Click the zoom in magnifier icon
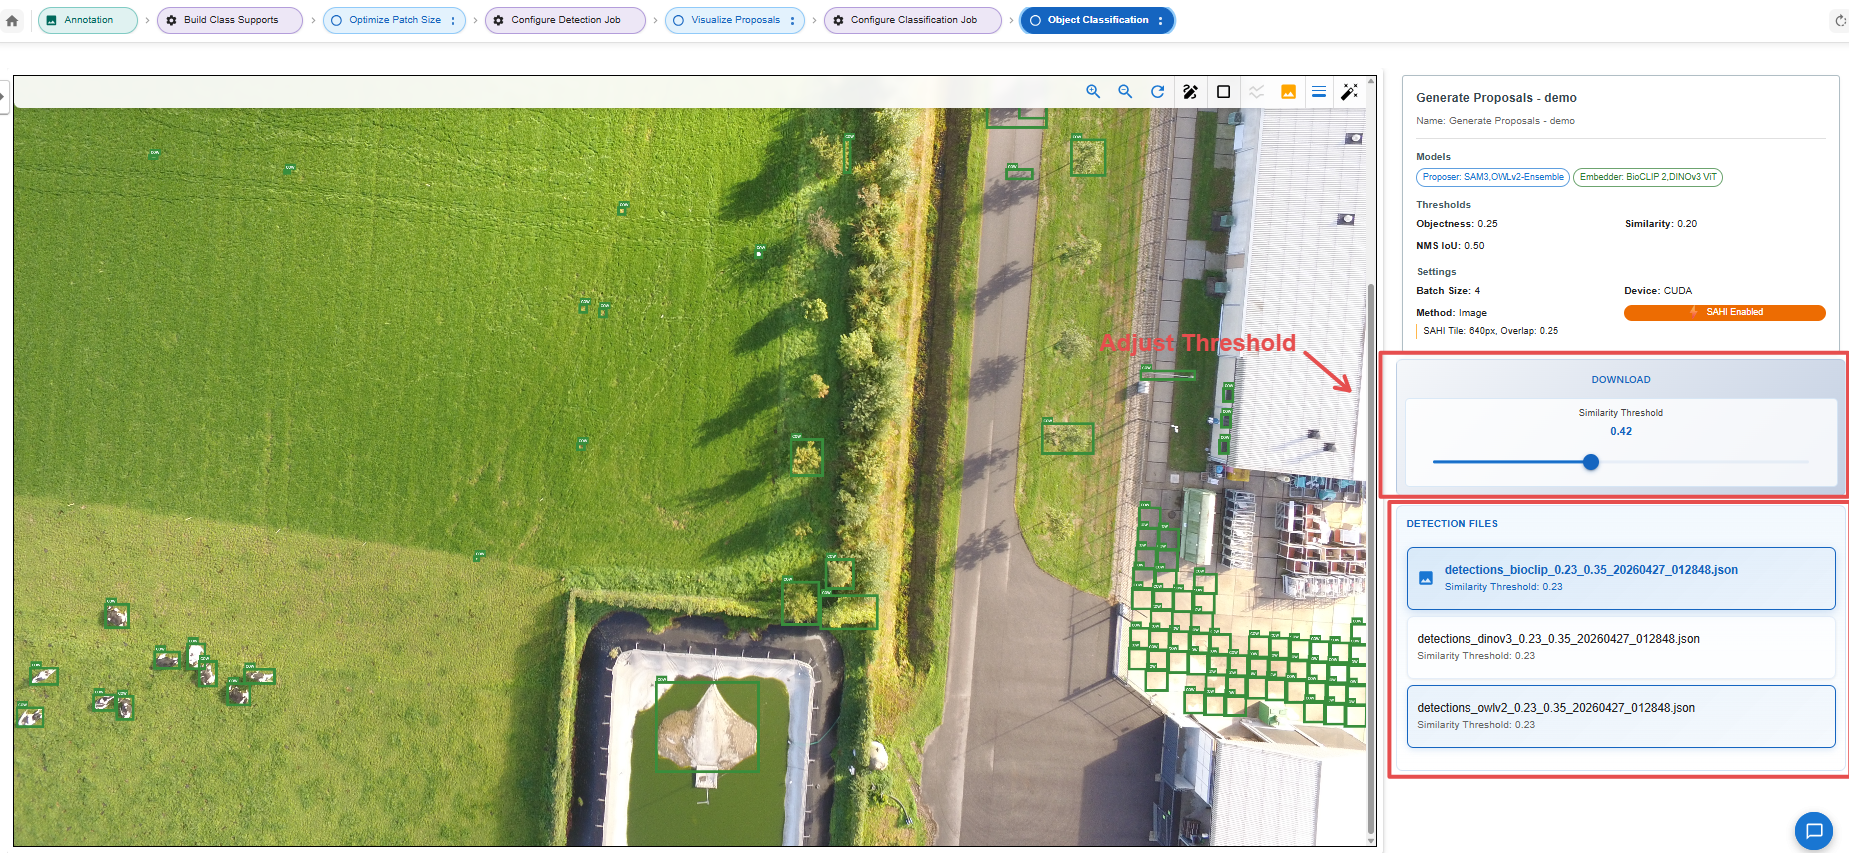Viewport: 1849px width, 853px height. pyautogui.click(x=1093, y=91)
